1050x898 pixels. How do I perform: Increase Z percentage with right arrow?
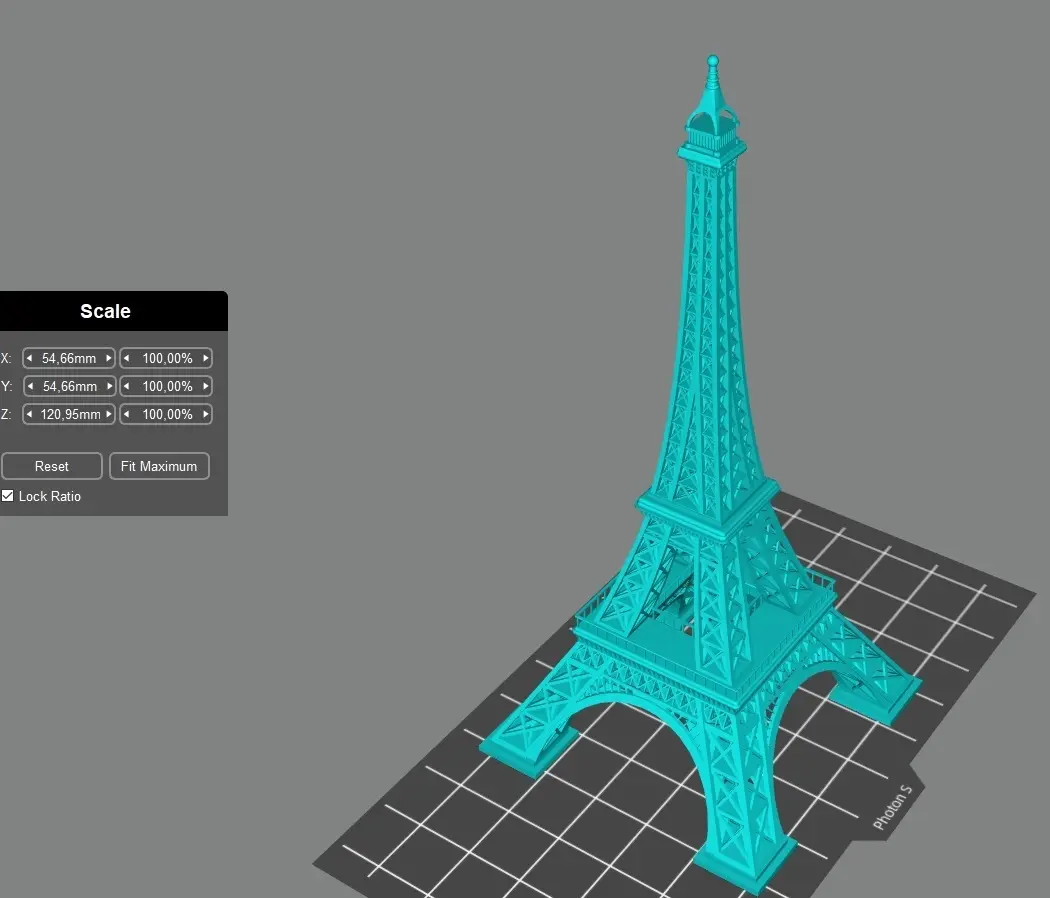coord(206,415)
